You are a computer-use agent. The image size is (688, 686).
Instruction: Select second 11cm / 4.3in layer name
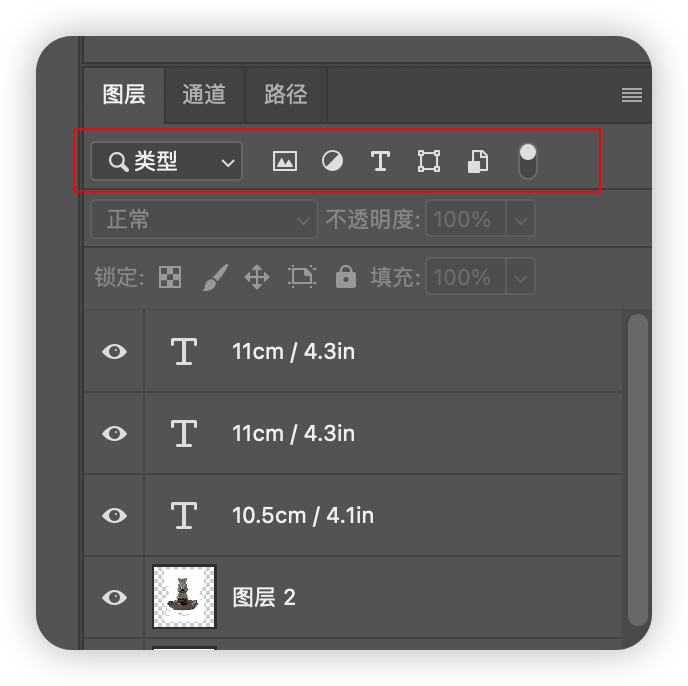click(293, 434)
